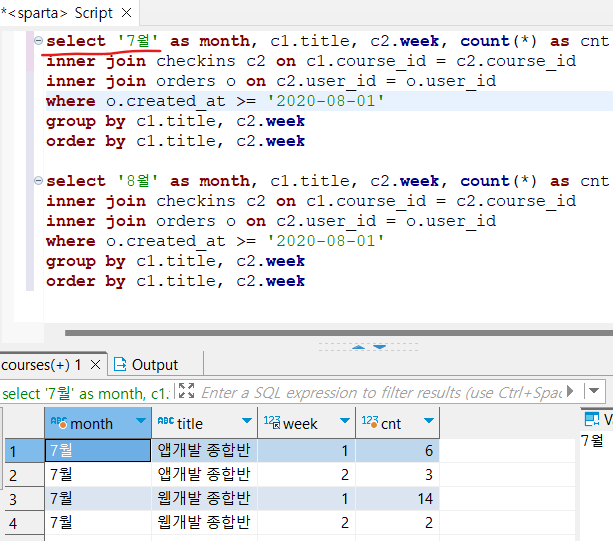Select the month column header
613x541 pixels.
tap(98, 423)
